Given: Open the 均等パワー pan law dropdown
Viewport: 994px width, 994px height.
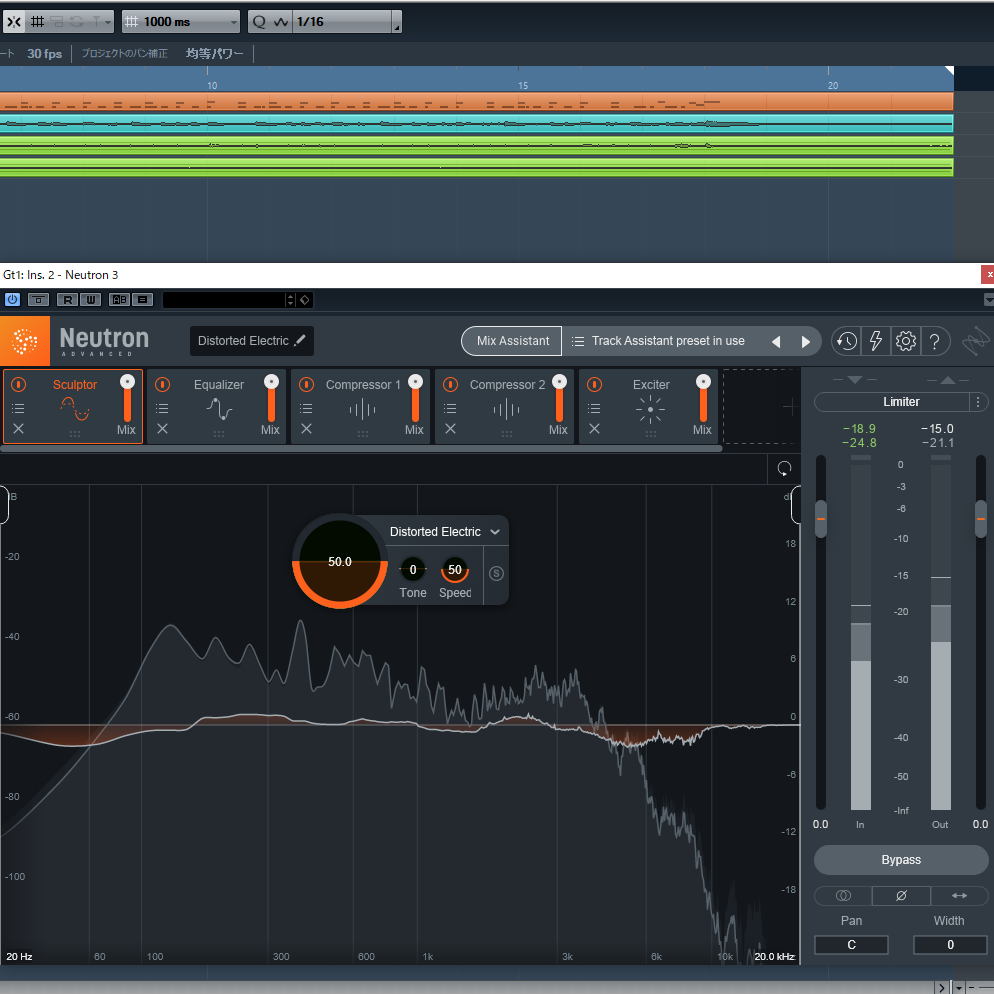Looking at the screenshot, I should point(214,54).
